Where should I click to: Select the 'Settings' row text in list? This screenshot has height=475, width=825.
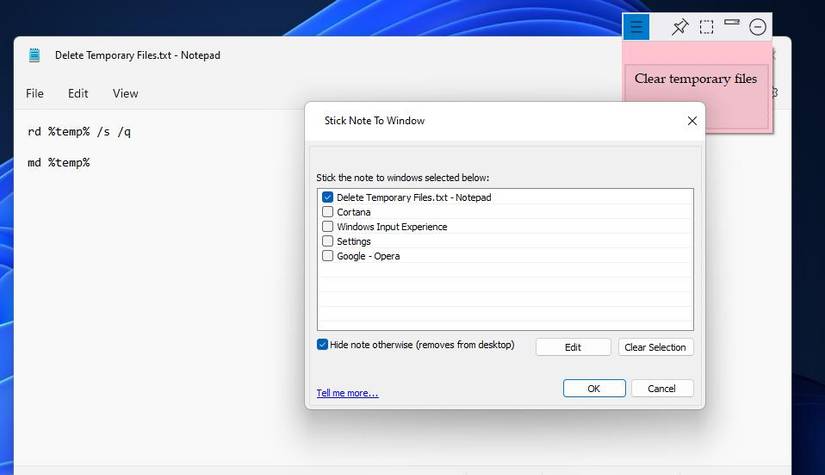pyautogui.click(x=354, y=241)
